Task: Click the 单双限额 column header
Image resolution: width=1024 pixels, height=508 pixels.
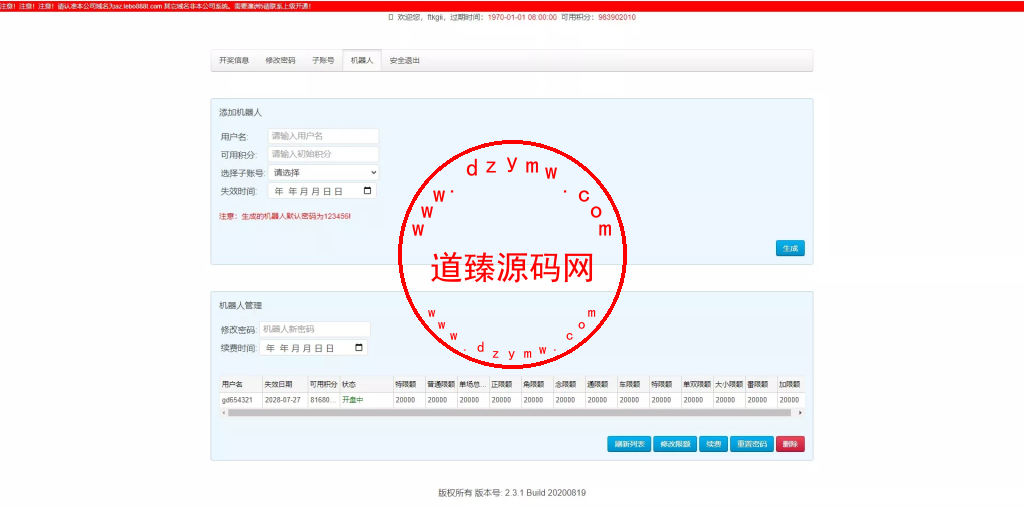Action: 697,385
